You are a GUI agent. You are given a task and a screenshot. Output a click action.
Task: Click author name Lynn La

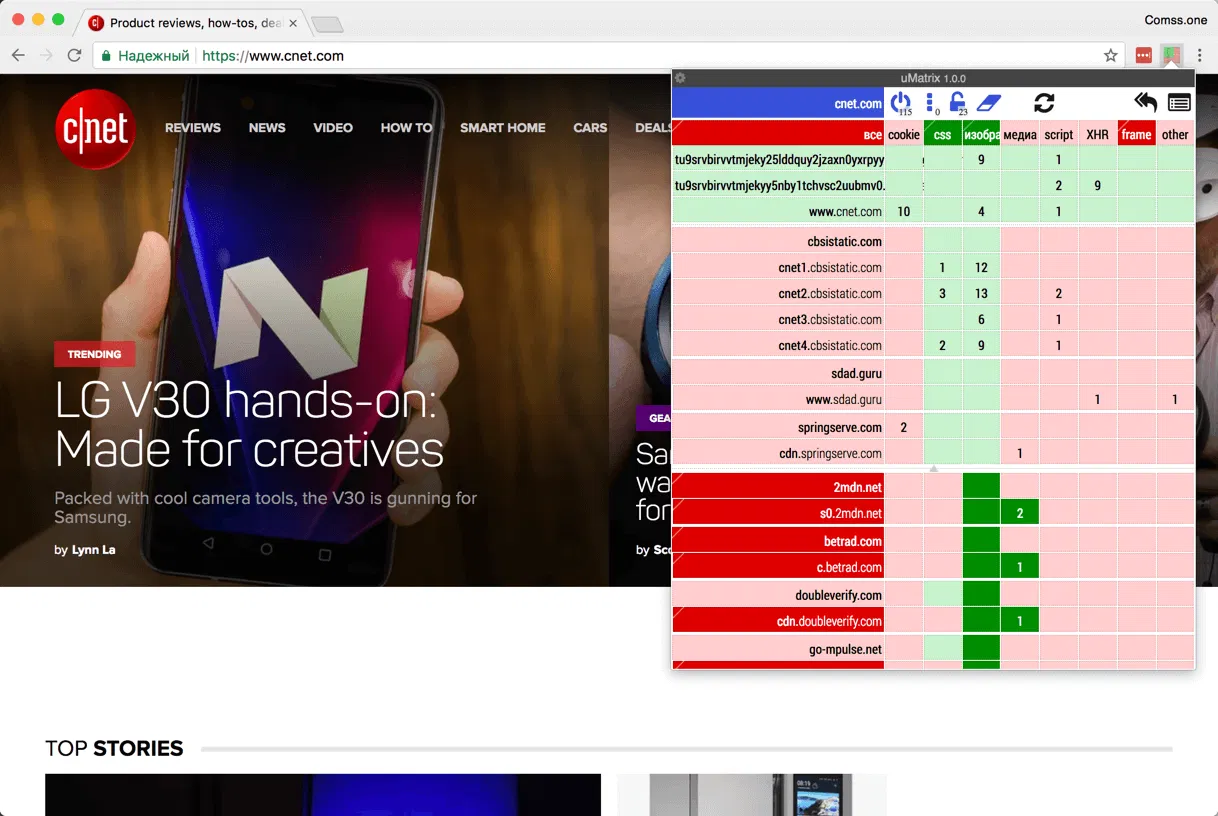(93, 549)
